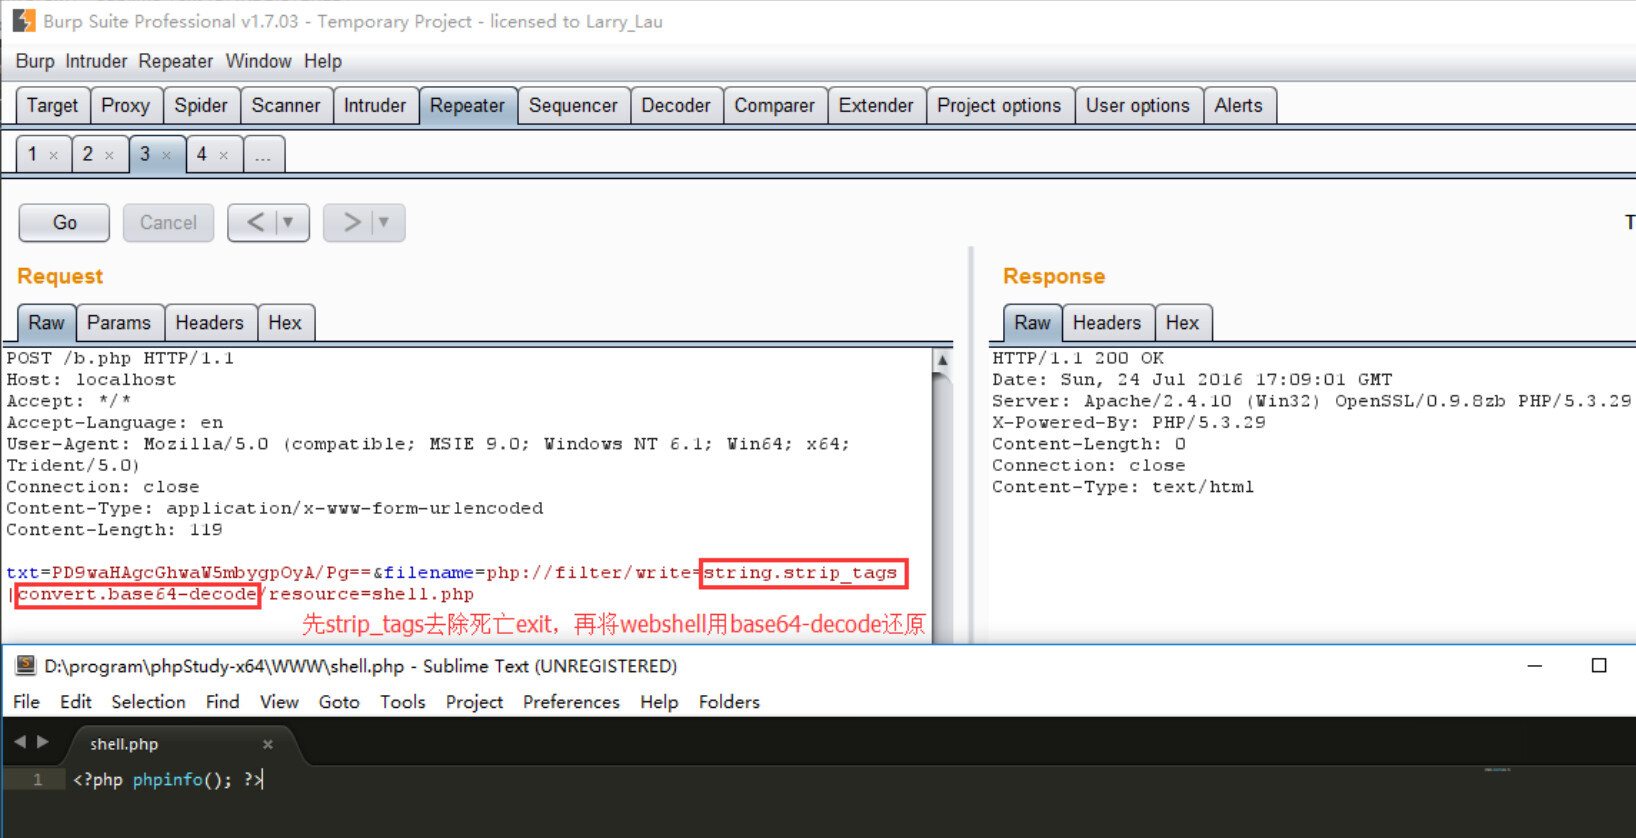Image resolution: width=1636 pixels, height=838 pixels.
Task: Open the Burp menu
Action: [x=35, y=61]
